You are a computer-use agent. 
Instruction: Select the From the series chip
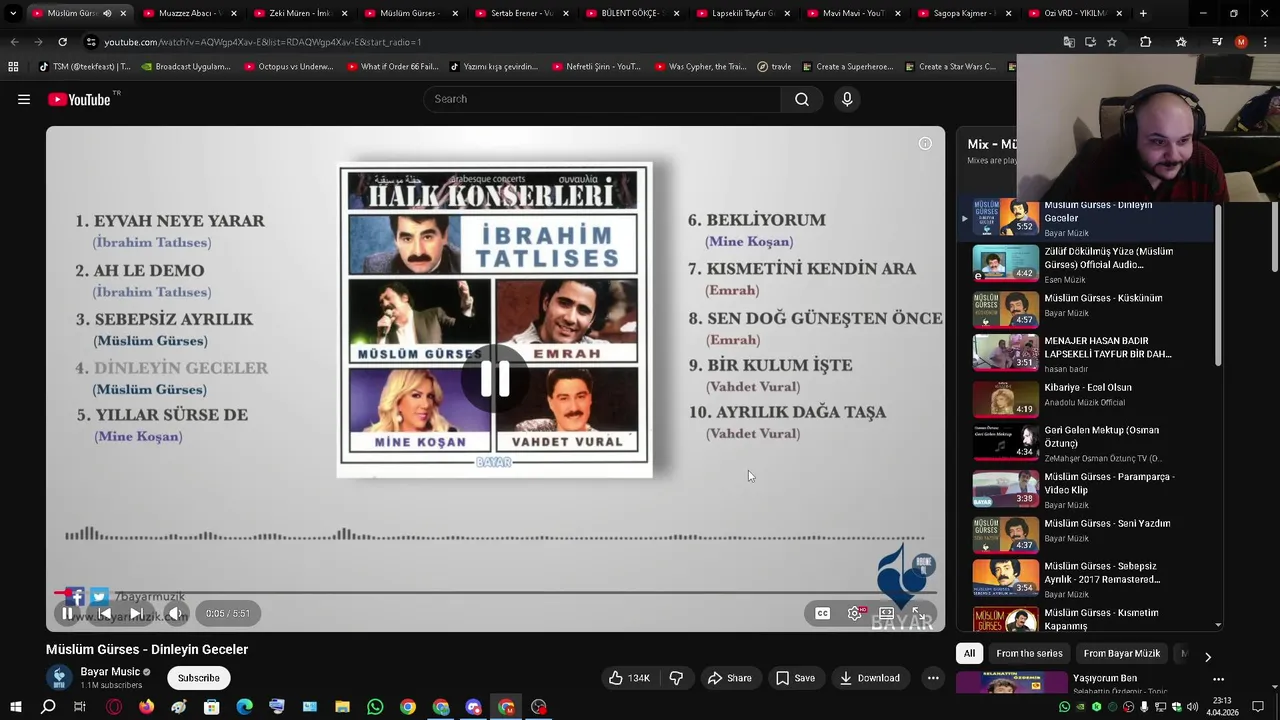click(1029, 653)
